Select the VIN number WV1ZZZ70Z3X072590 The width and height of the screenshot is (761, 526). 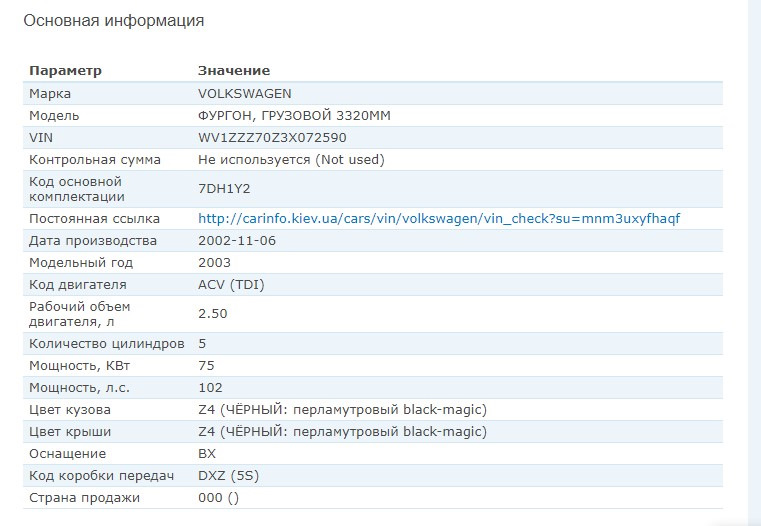click(272, 138)
